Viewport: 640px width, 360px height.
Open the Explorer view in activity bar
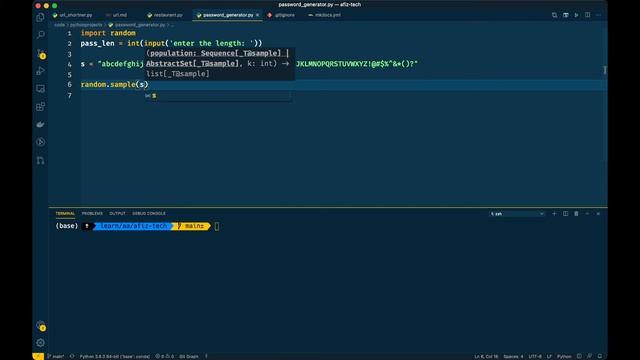(40, 17)
